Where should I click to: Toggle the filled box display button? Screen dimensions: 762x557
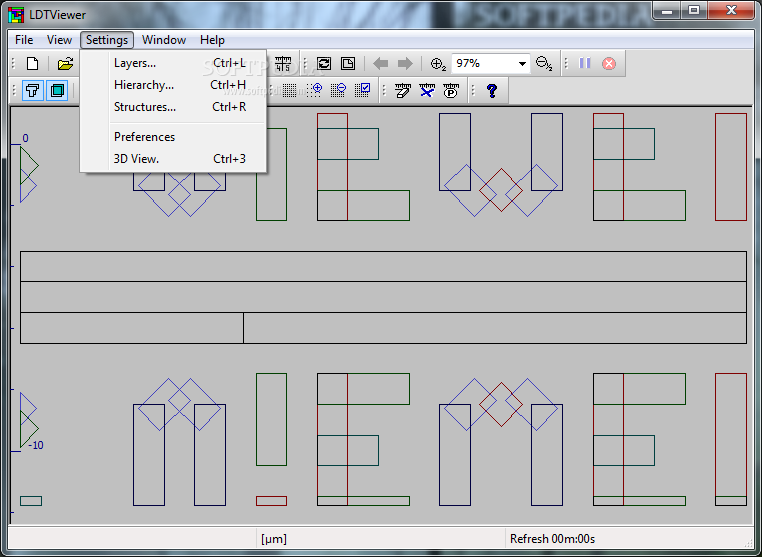click(57, 90)
